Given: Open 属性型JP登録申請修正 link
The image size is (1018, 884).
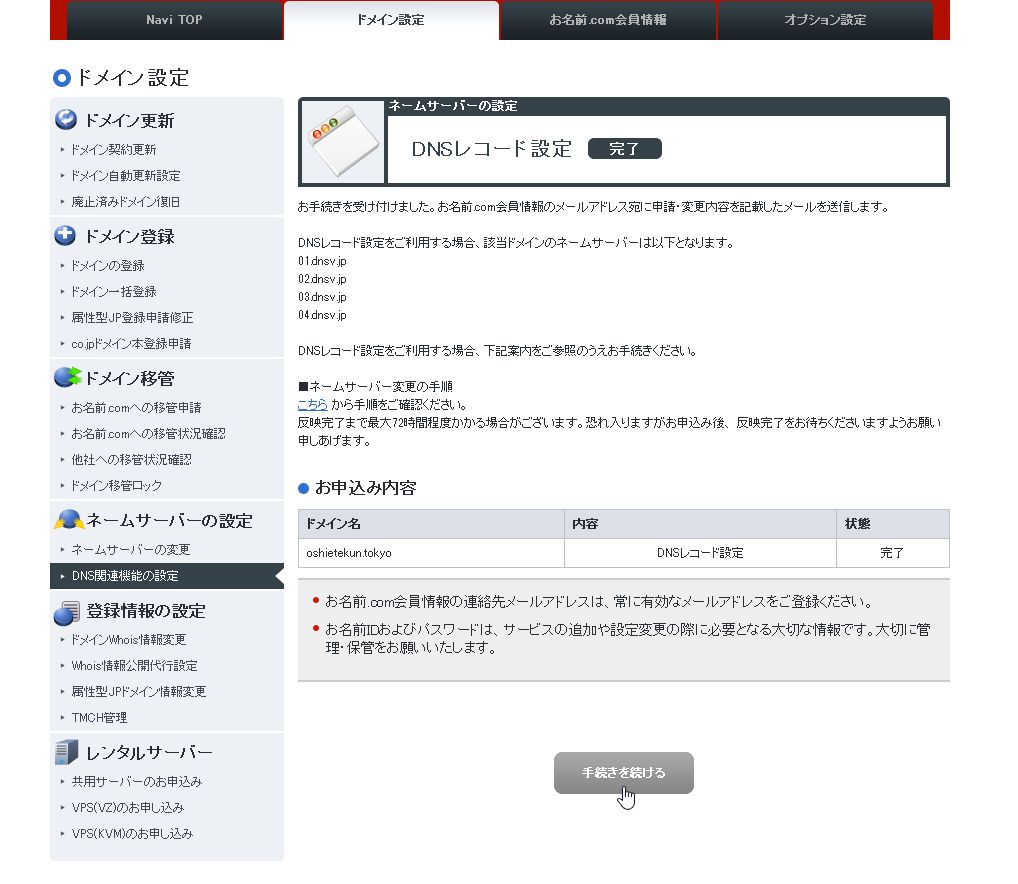Looking at the screenshot, I should (x=132, y=317).
